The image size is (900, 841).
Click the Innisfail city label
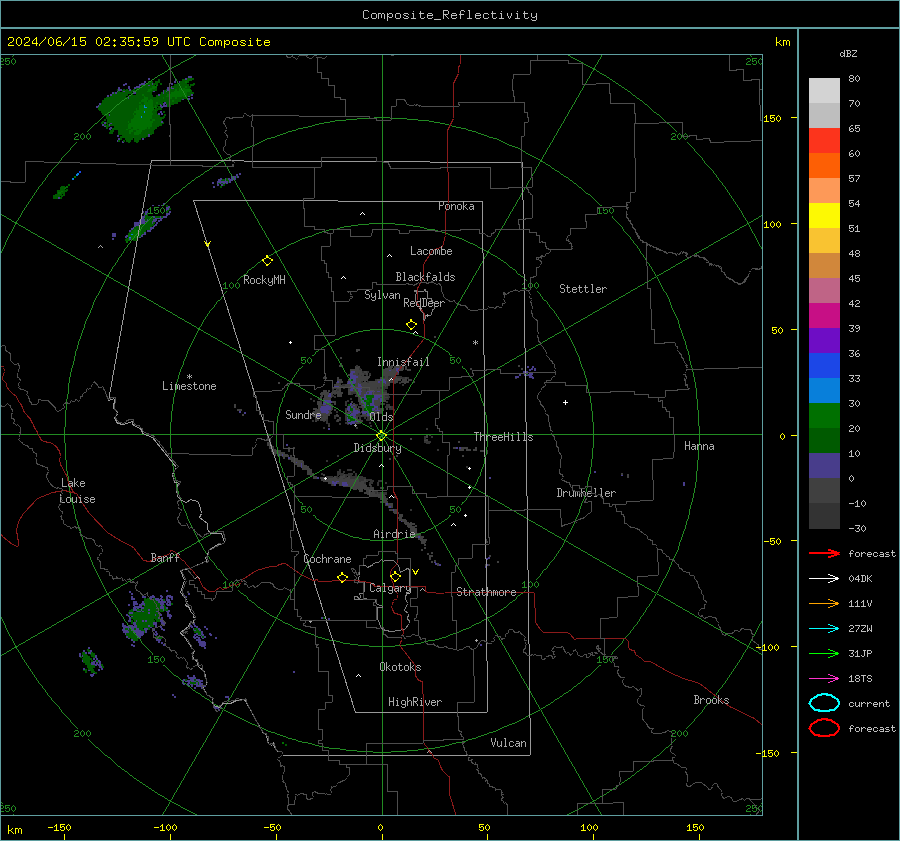pos(403,362)
